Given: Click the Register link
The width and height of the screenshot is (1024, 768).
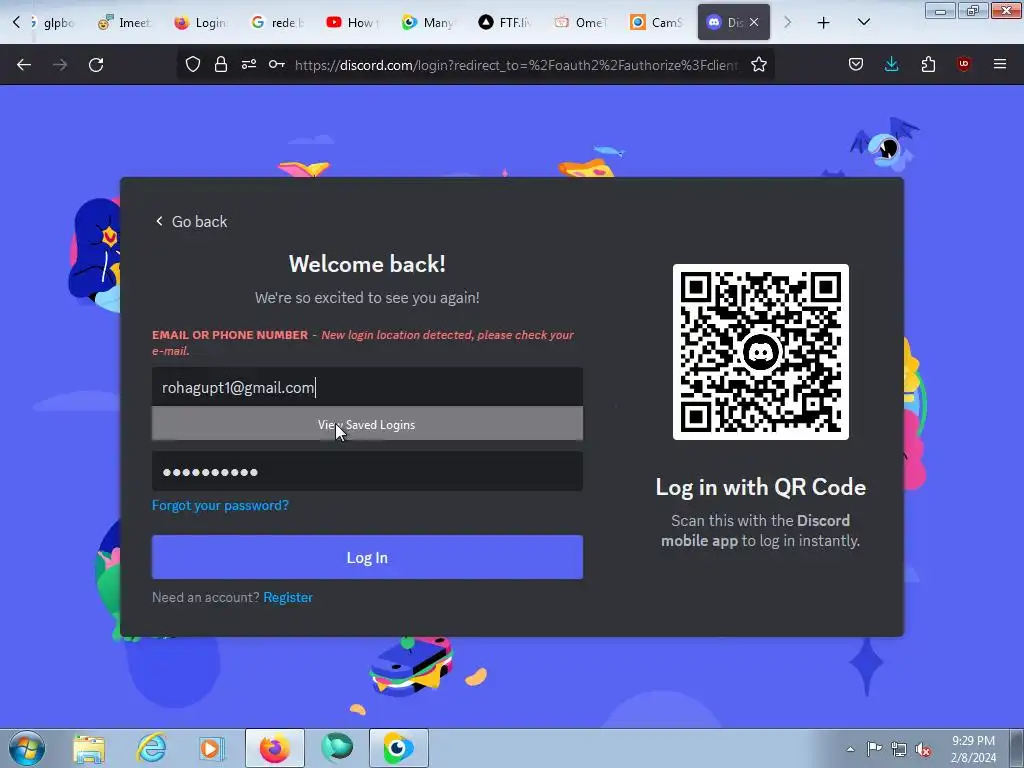Looking at the screenshot, I should pyautogui.click(x=288, y=597).
